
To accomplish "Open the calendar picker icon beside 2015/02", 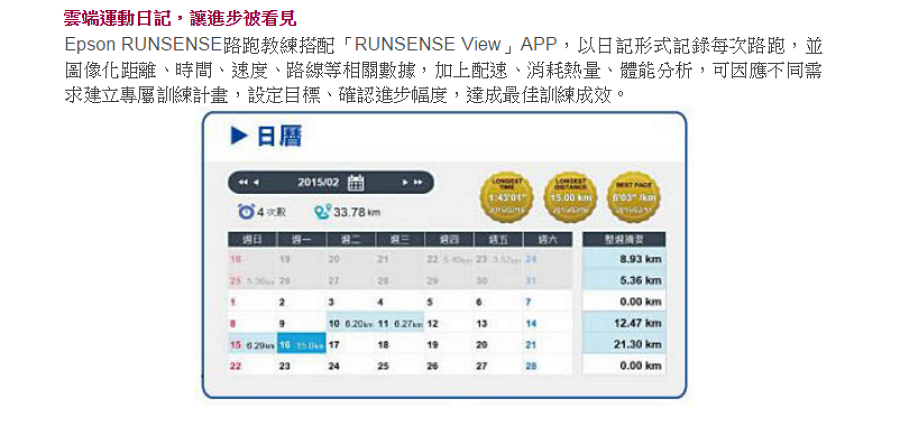I will (x=356, y=183).
